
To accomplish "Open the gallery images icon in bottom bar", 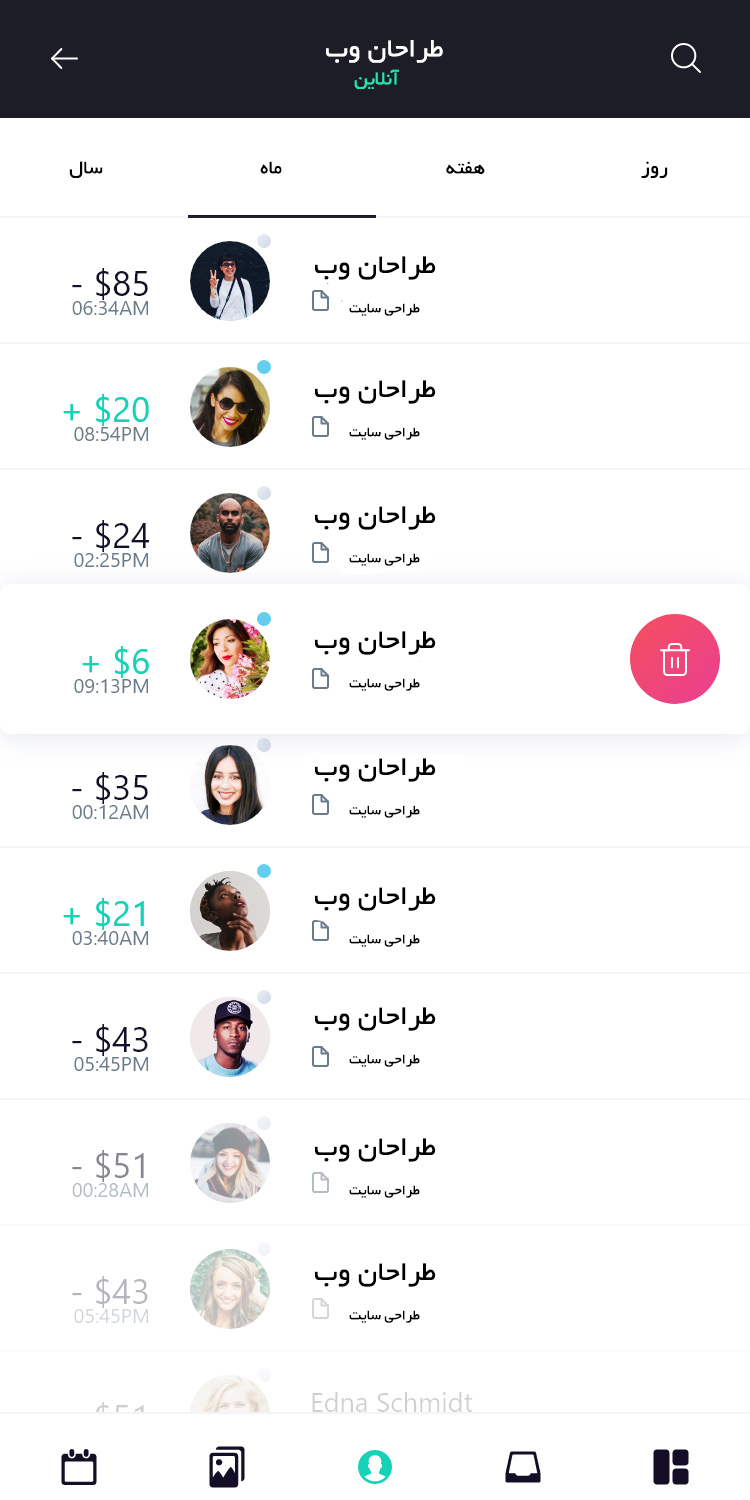I will click(x=227, y=1467).
